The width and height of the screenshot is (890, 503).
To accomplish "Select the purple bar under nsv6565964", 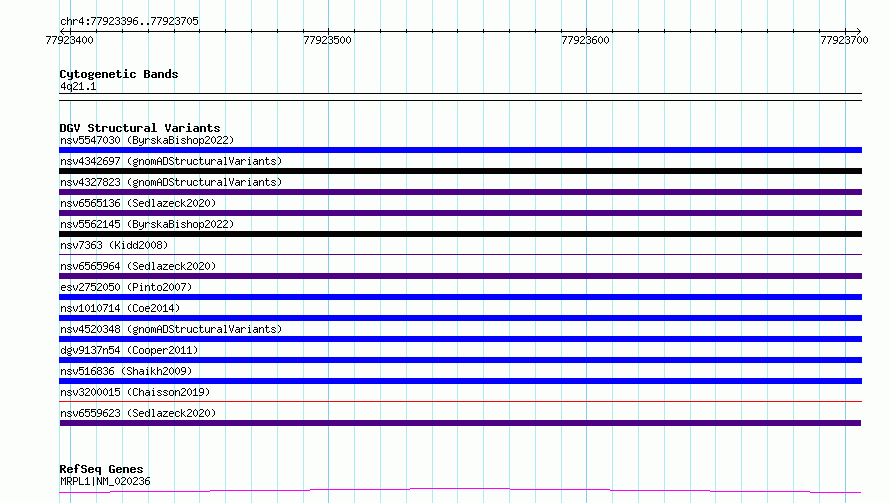I will pyautogui.click(x=460, y=276).
